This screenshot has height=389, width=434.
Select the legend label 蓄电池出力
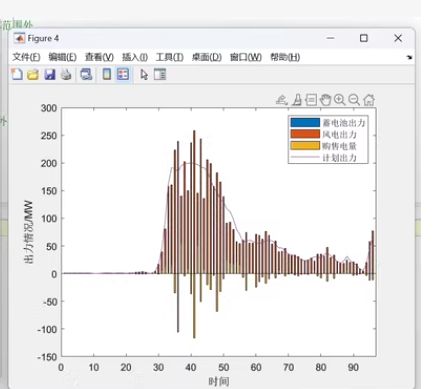point(344,123)
